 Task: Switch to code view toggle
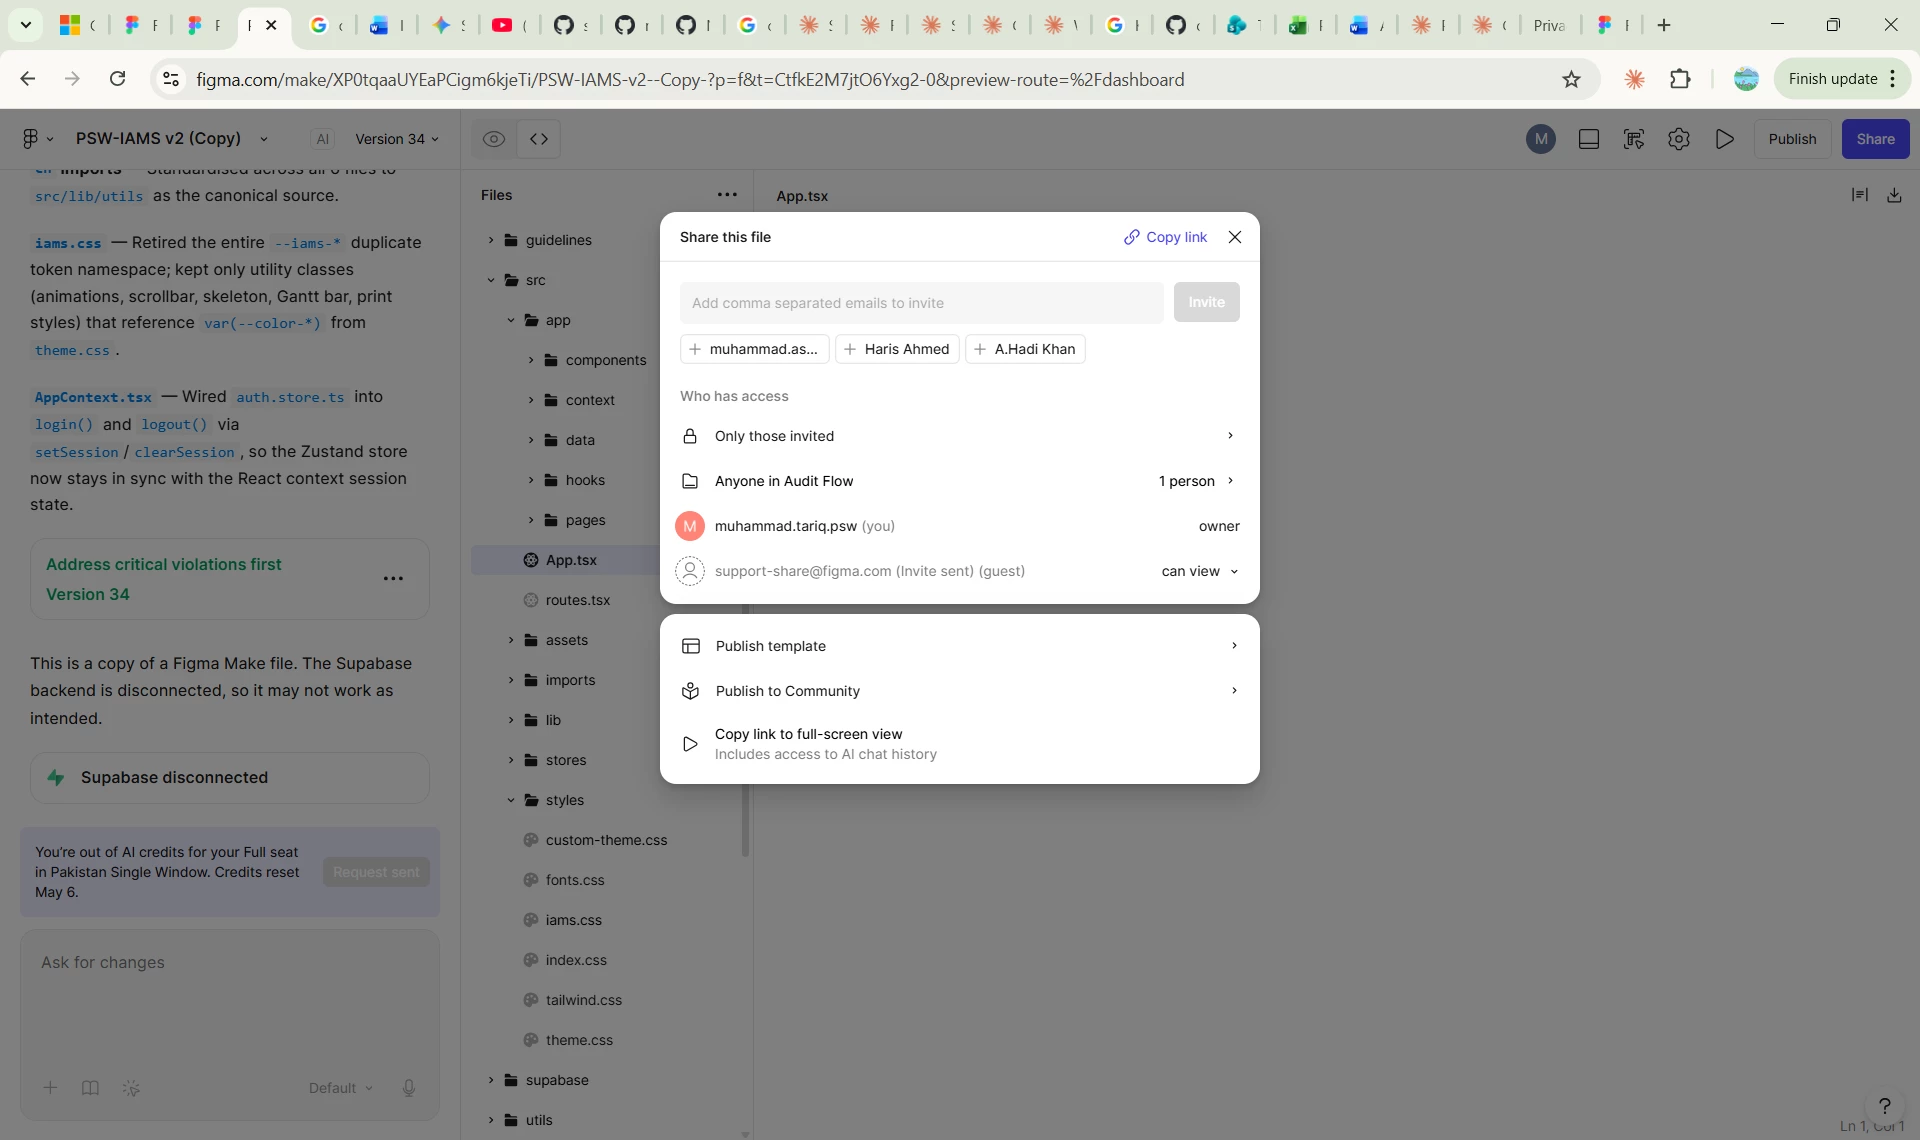pyautogui.click(x=539, y=139)
